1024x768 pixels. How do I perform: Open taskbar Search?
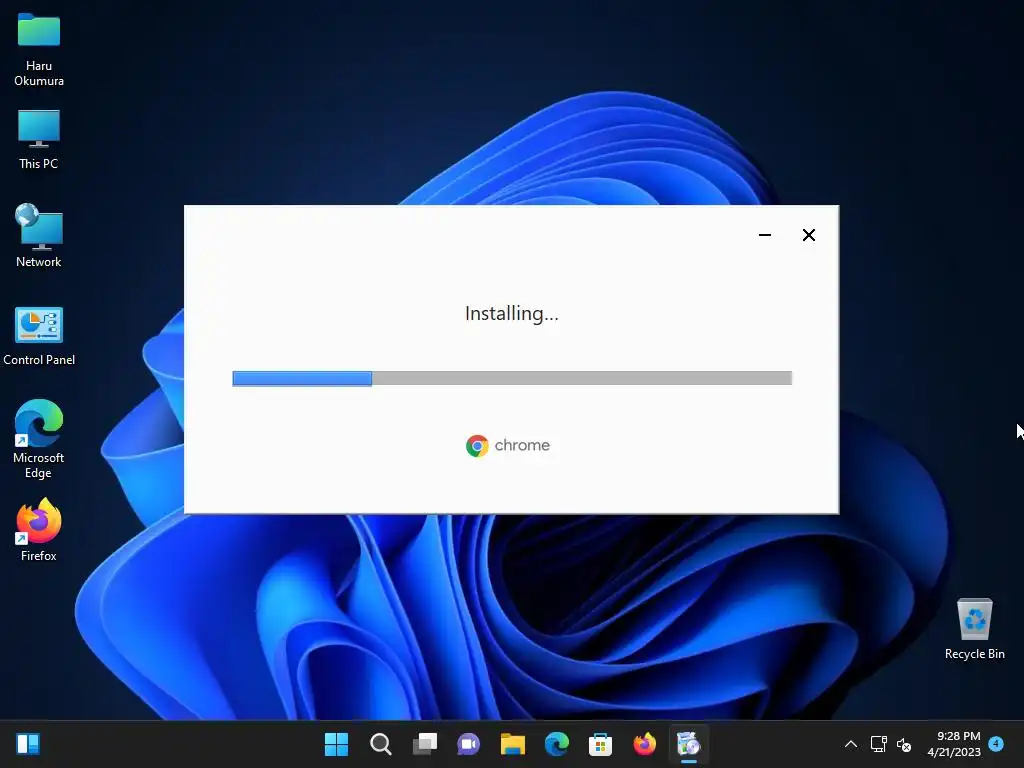(380, 744)
